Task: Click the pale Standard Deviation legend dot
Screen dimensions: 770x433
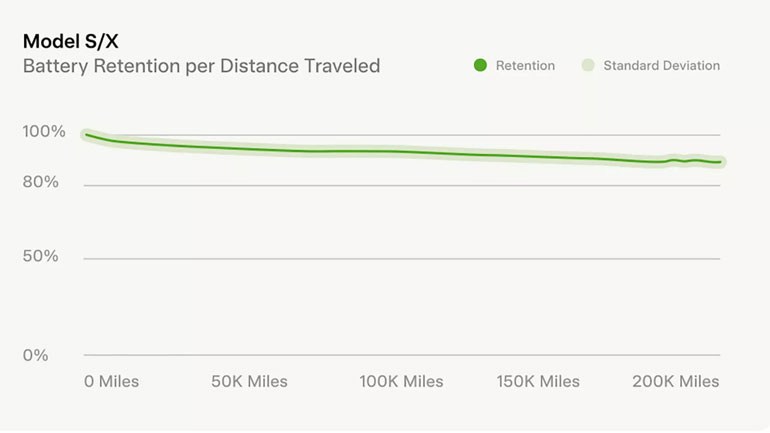Action: [x=588, y=66]
